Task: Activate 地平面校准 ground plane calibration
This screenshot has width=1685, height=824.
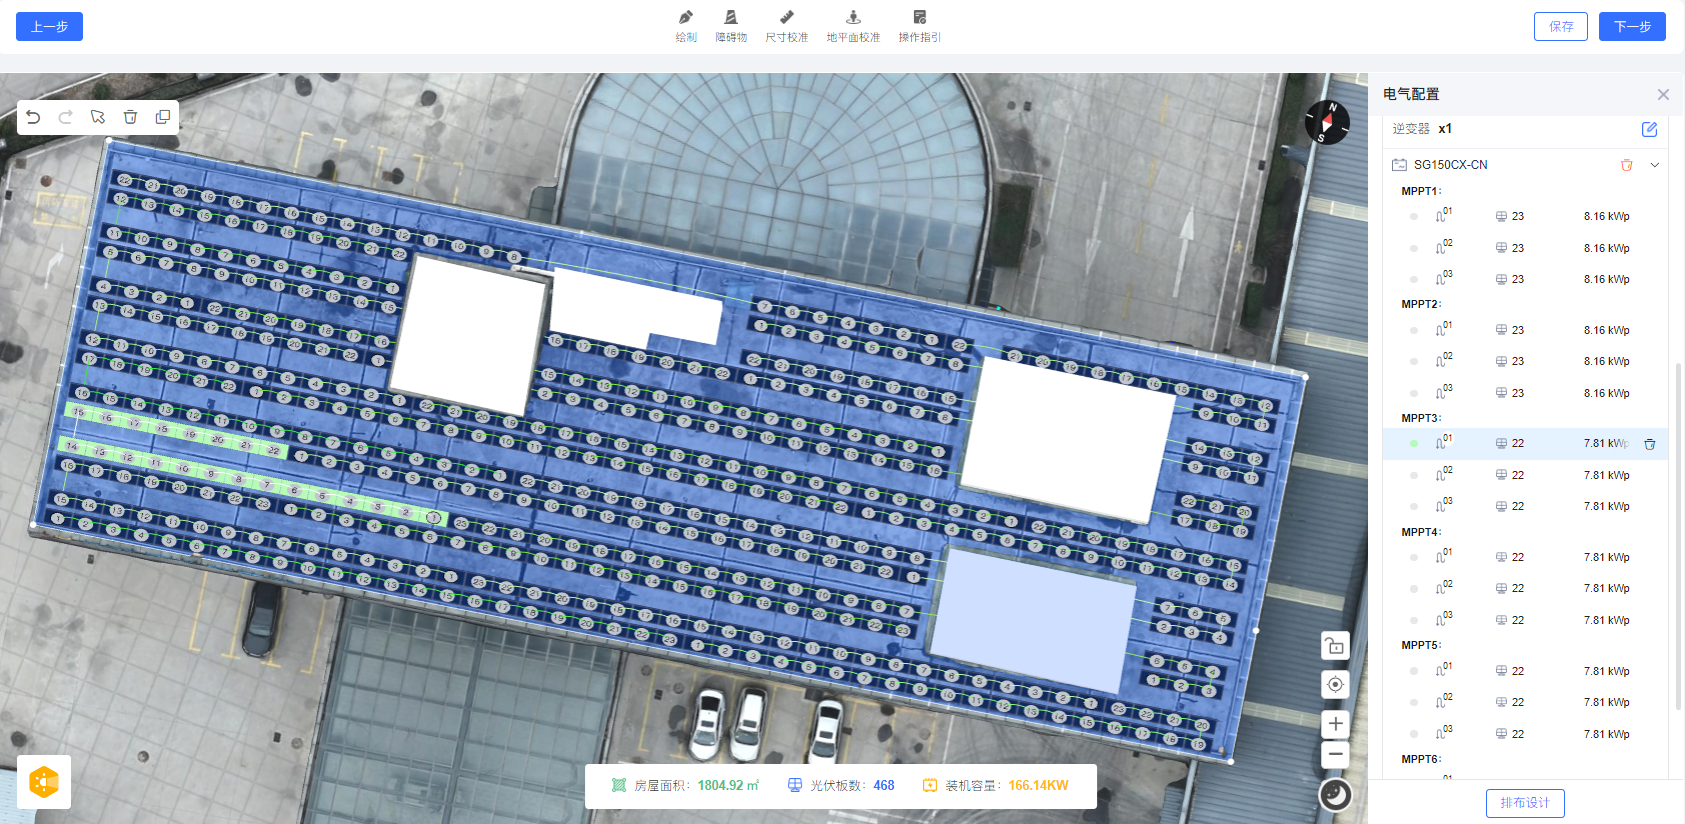Action: tap(853, 26)
